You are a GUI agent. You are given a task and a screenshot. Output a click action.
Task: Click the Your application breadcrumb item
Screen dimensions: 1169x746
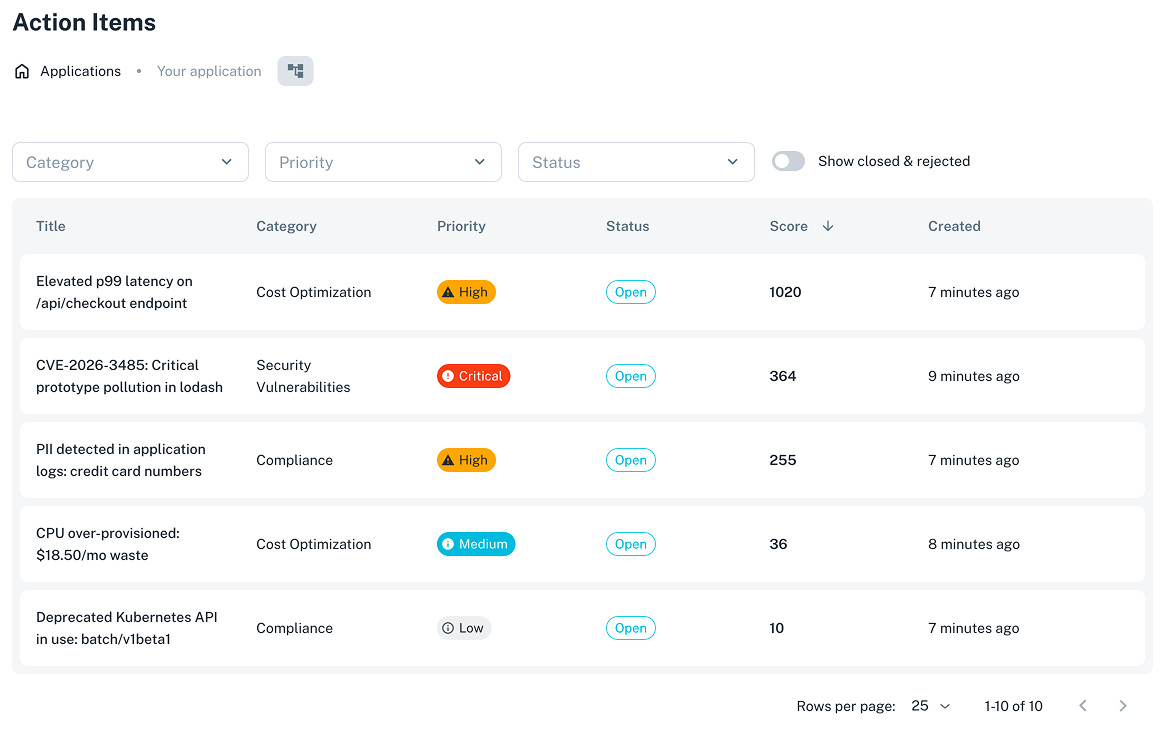point(209,71)
